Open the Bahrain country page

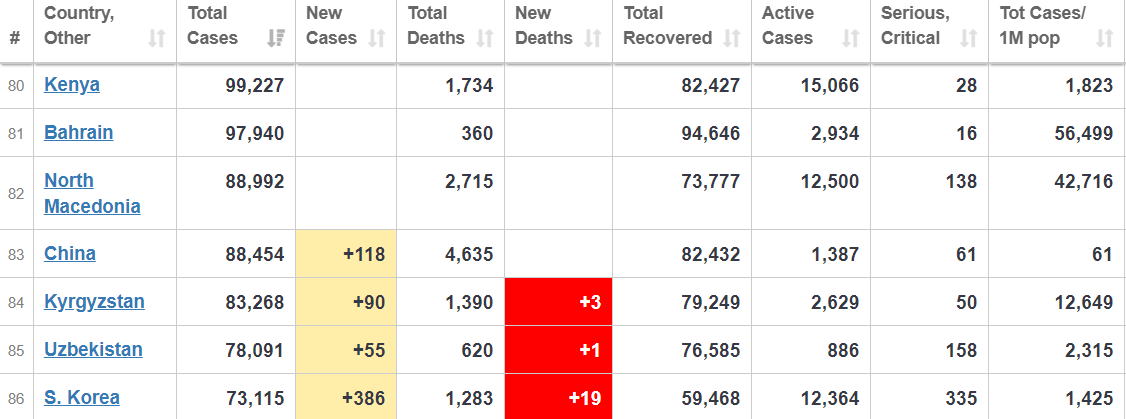coord(78,133)
